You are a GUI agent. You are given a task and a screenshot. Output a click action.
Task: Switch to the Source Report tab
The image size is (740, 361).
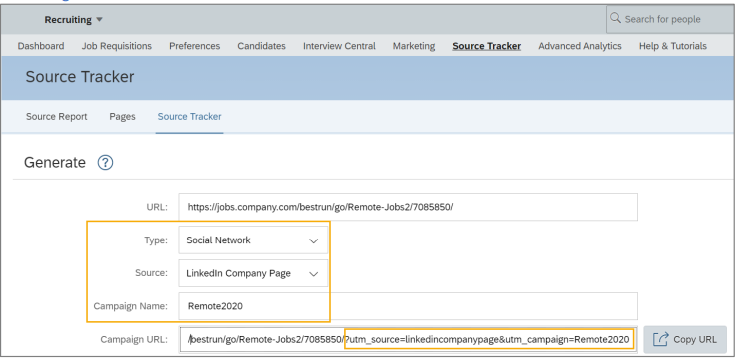[57, 117]
